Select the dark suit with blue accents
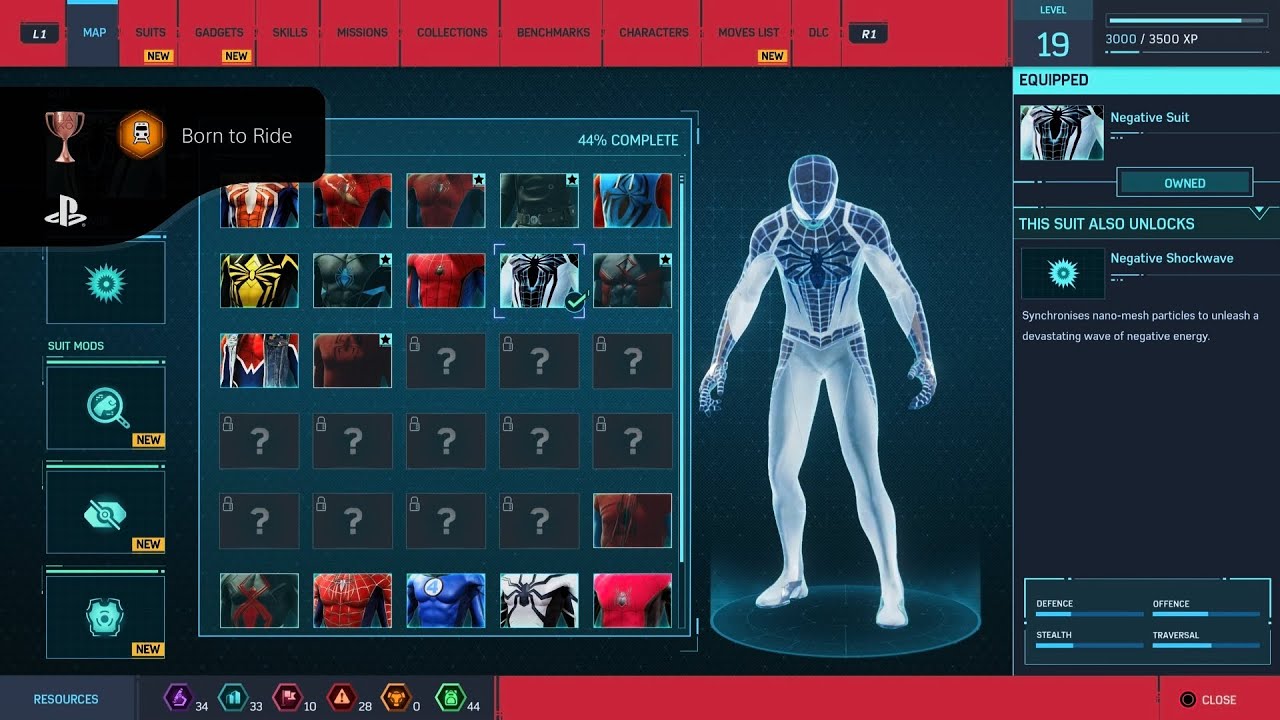 (352, 280)
